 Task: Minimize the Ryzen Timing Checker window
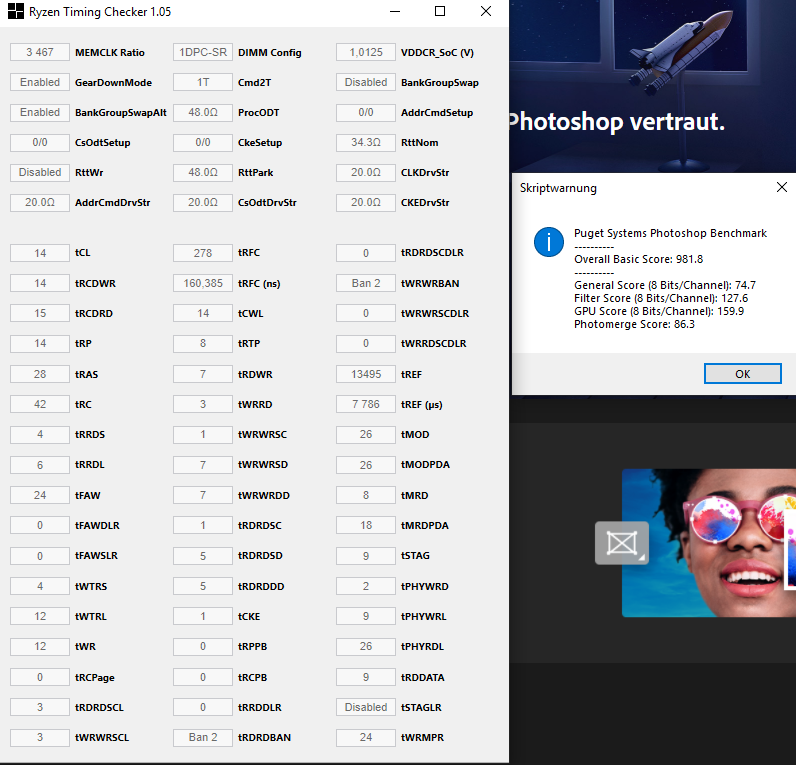(x=395, y=11)
